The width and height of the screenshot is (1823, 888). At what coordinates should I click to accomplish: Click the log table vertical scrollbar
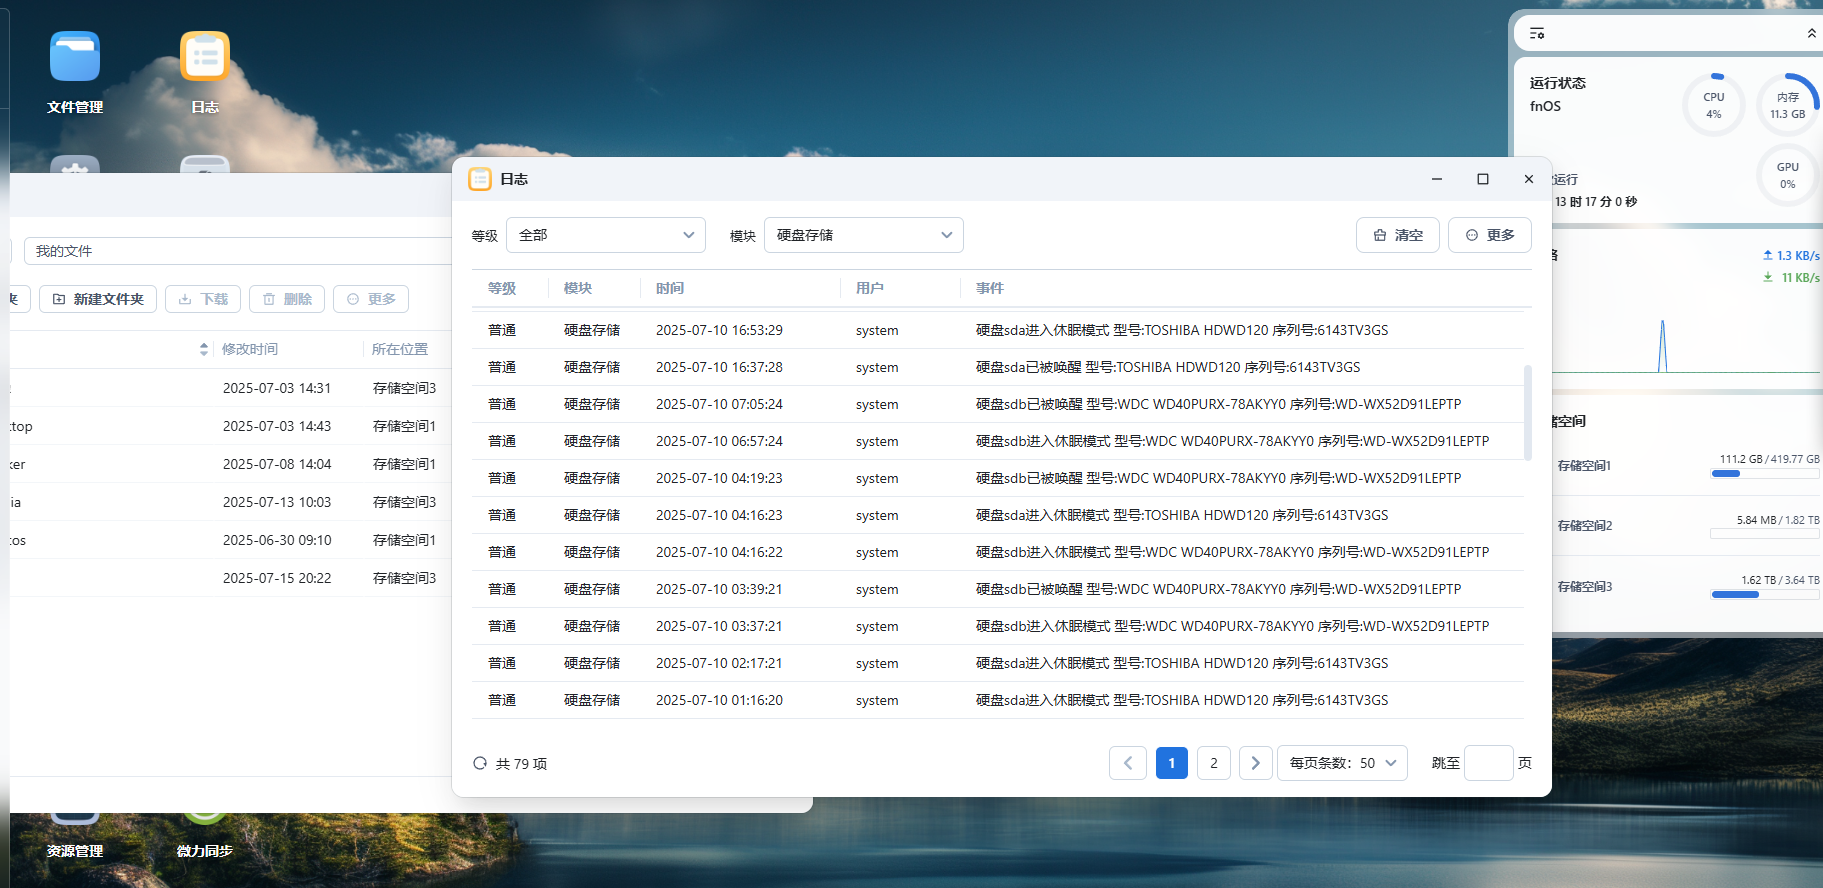(x=1527, y=412)
